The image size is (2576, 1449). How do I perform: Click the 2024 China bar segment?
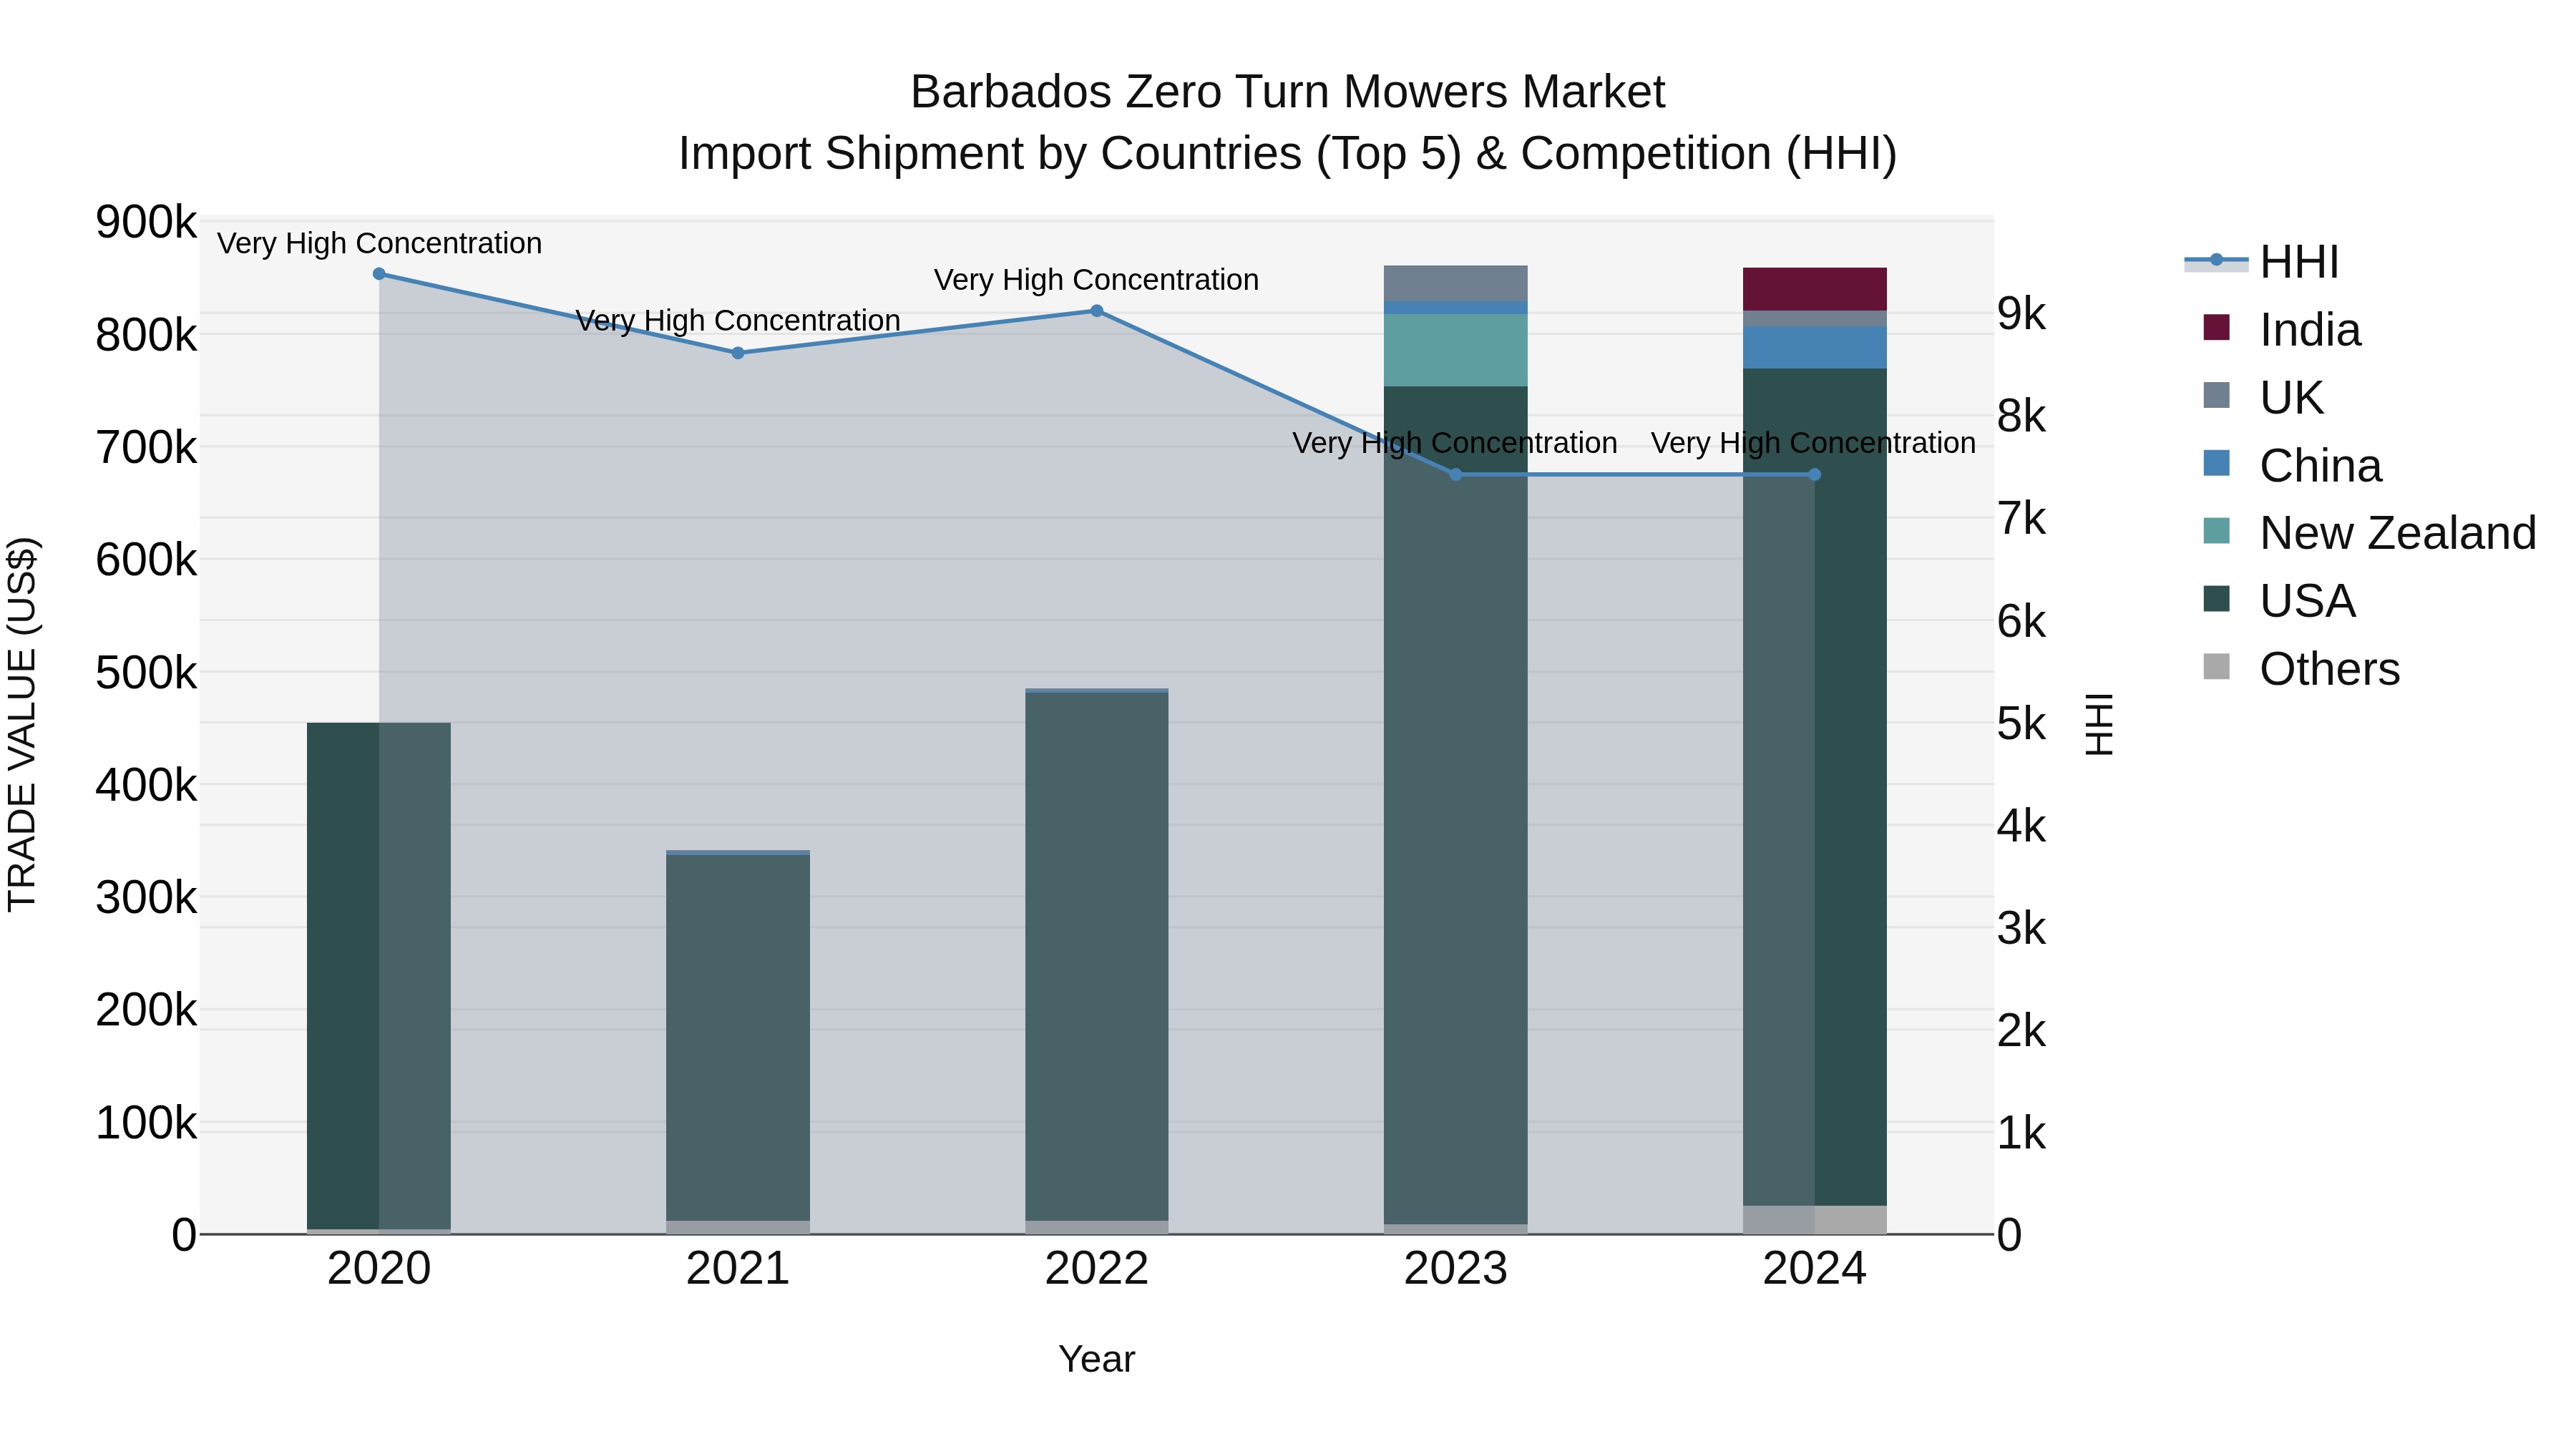click(x=1815, y=348)
